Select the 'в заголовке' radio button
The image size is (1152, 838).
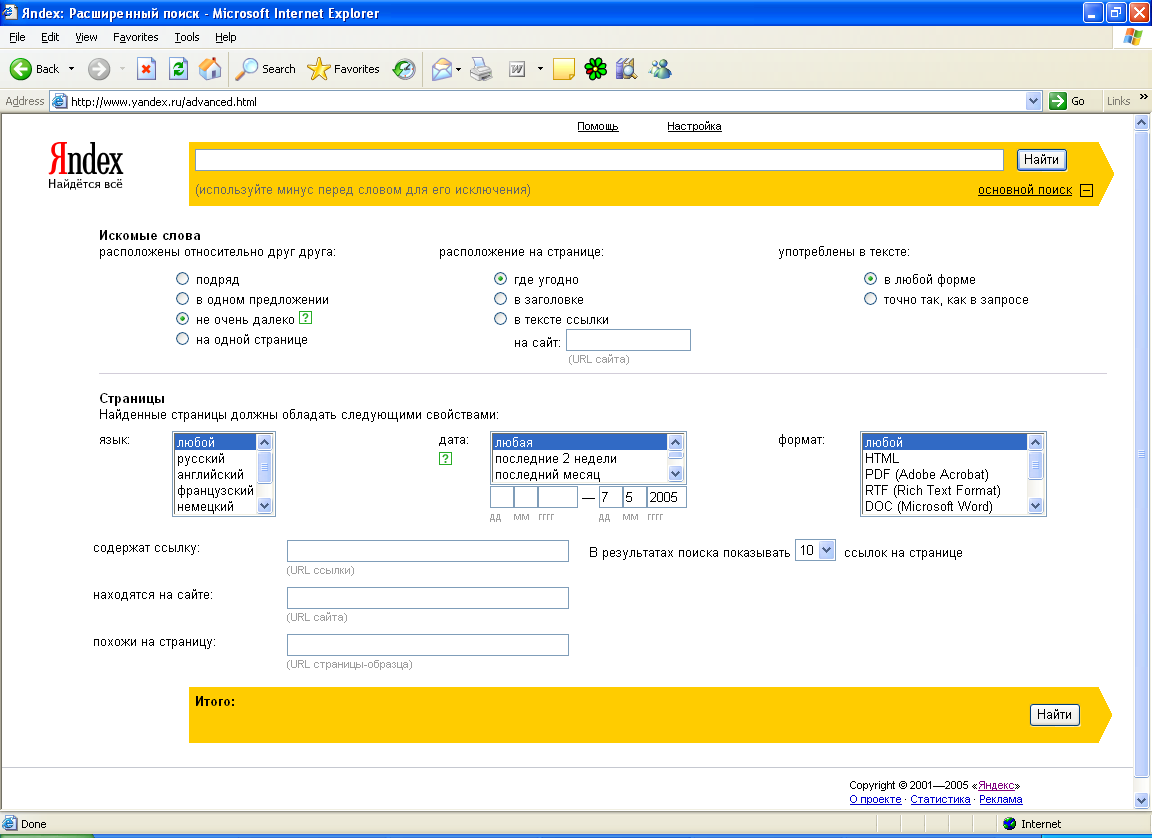pyautogui.click(x=500, y=298)
